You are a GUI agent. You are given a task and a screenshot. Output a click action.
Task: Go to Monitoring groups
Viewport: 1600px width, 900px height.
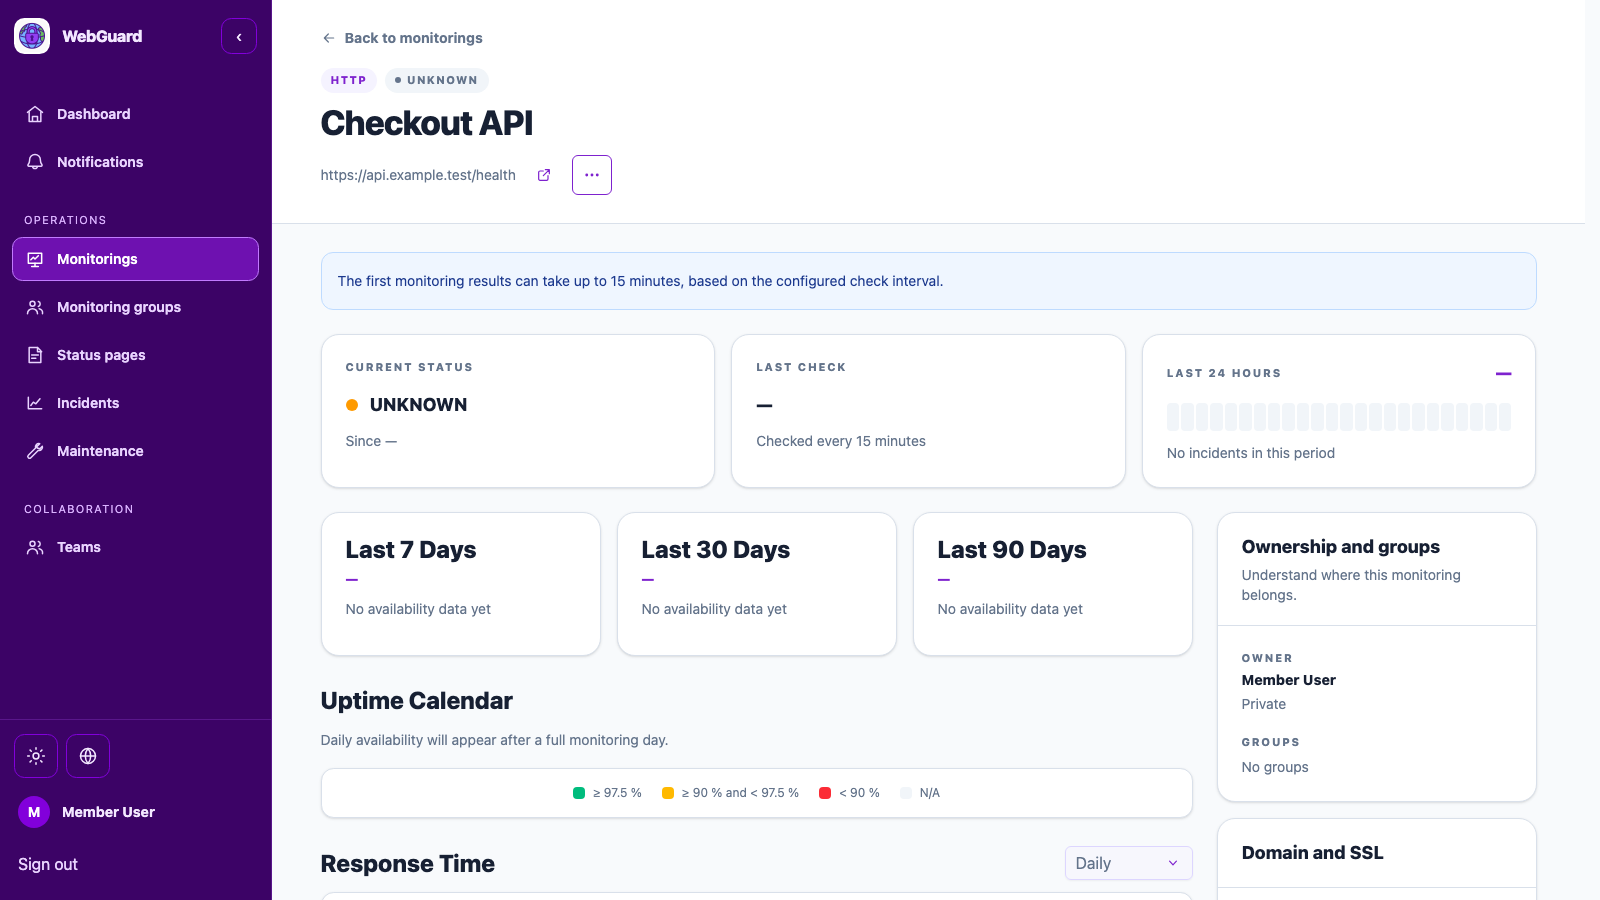(135, 307)
